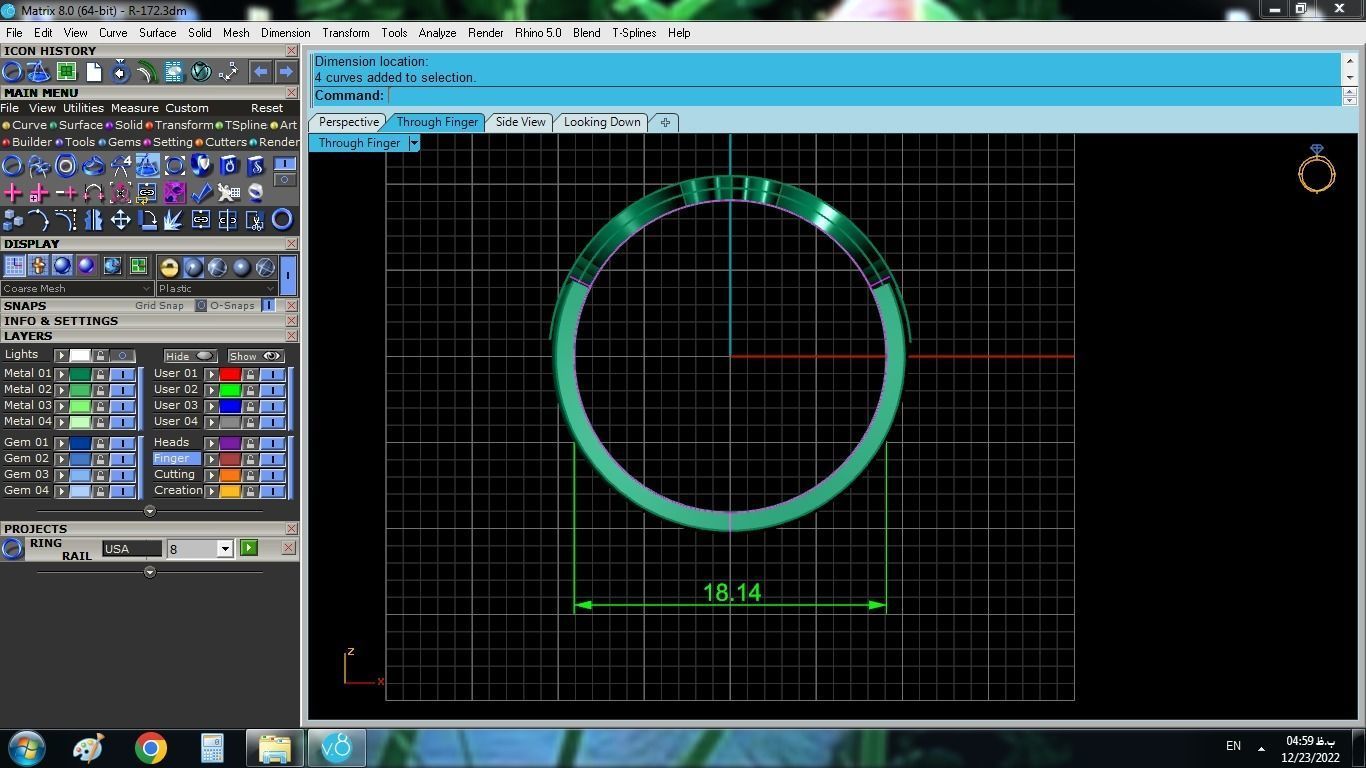Click the purple sphere display mode icon
1366x768 pixels.
pyautogui.click(x=86, y=266)
